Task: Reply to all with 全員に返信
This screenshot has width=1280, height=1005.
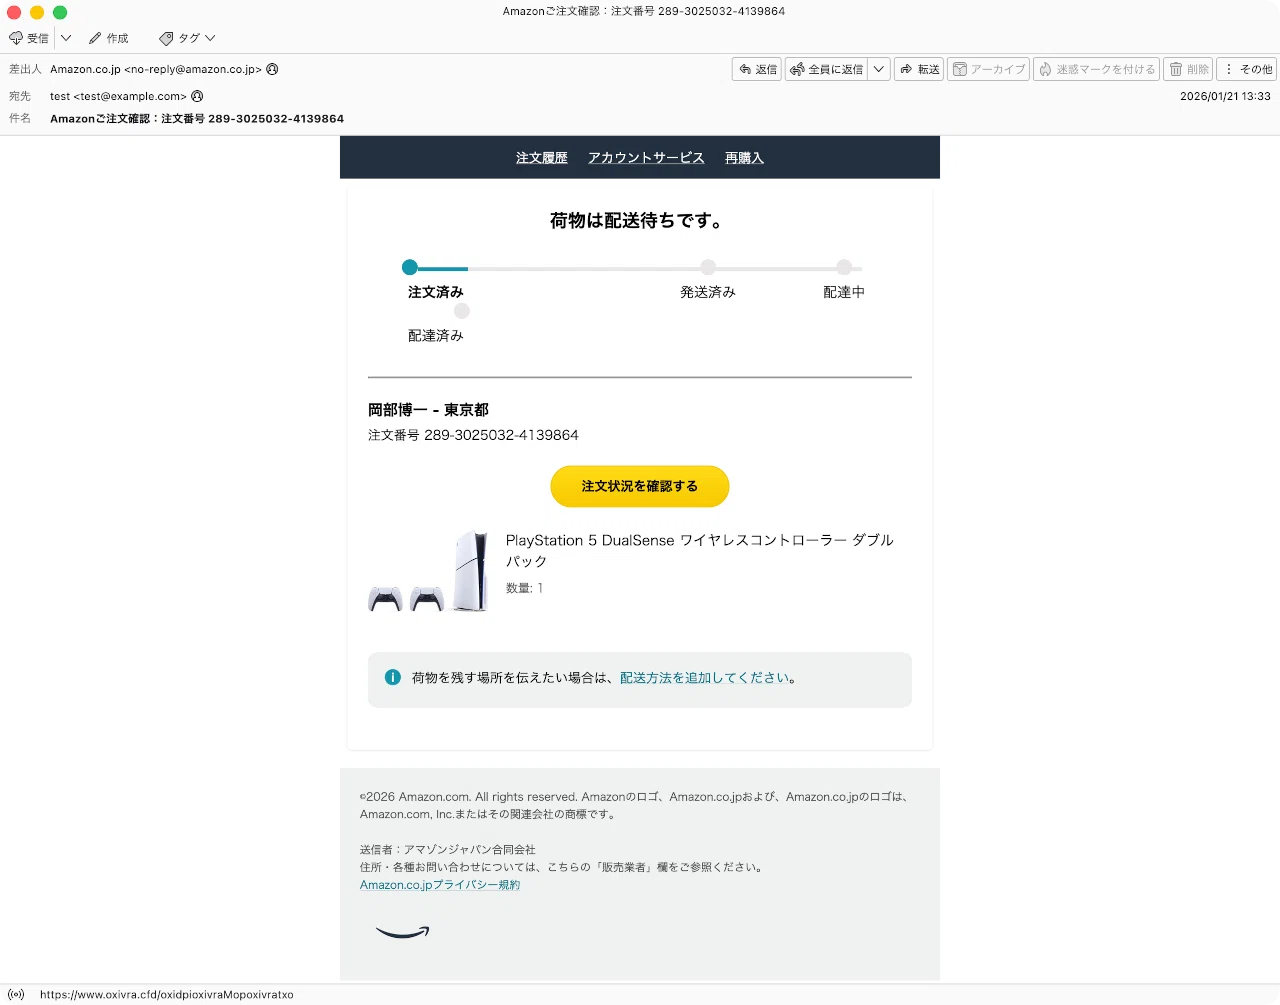Action: click(x=826, y=69)
